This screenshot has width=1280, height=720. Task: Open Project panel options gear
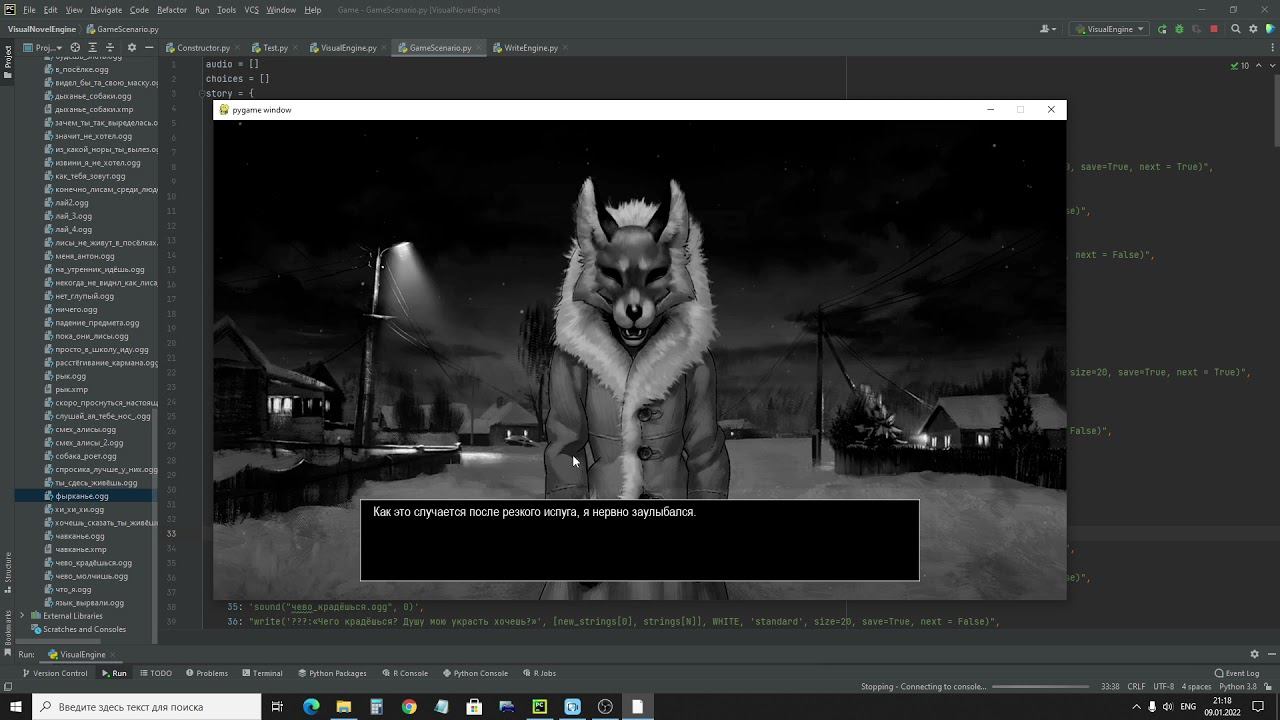(131, 48)
